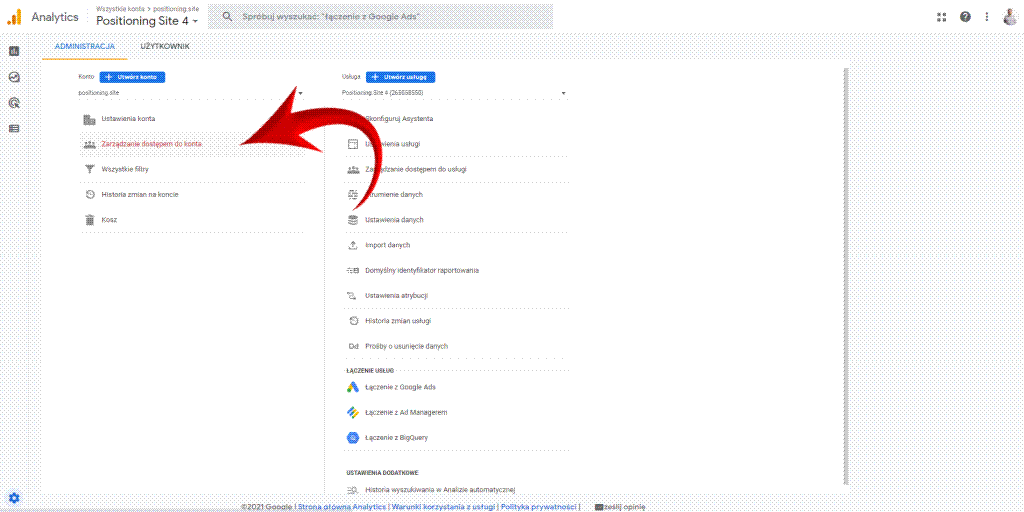
Task: Click the Ustawienia konta building icon
Action: (x=89, y=119)
